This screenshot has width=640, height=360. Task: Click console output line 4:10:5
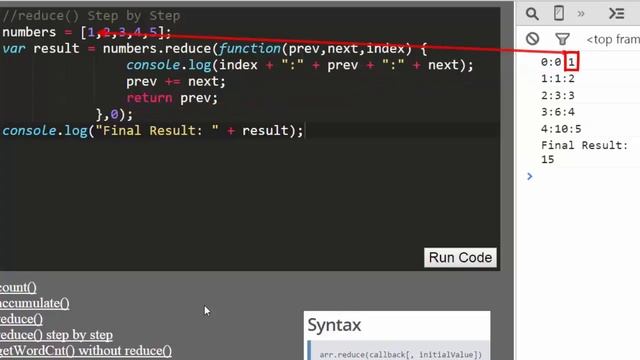[x=561, y=129]
